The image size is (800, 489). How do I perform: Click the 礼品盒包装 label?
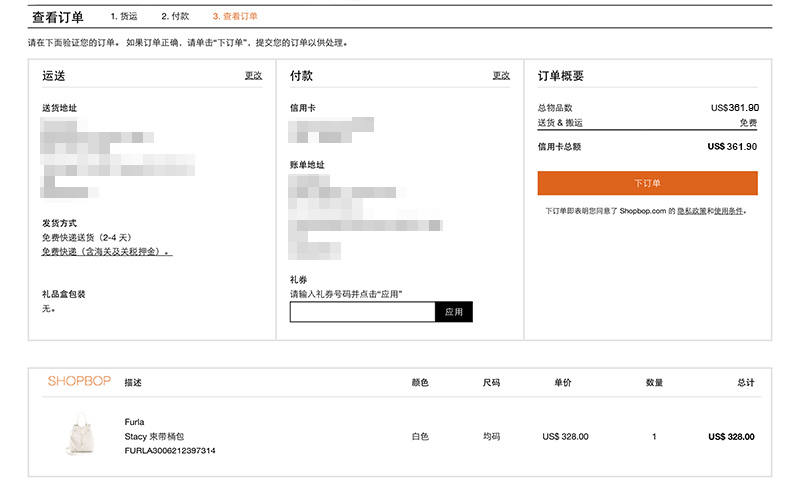[x=64, y=294]
